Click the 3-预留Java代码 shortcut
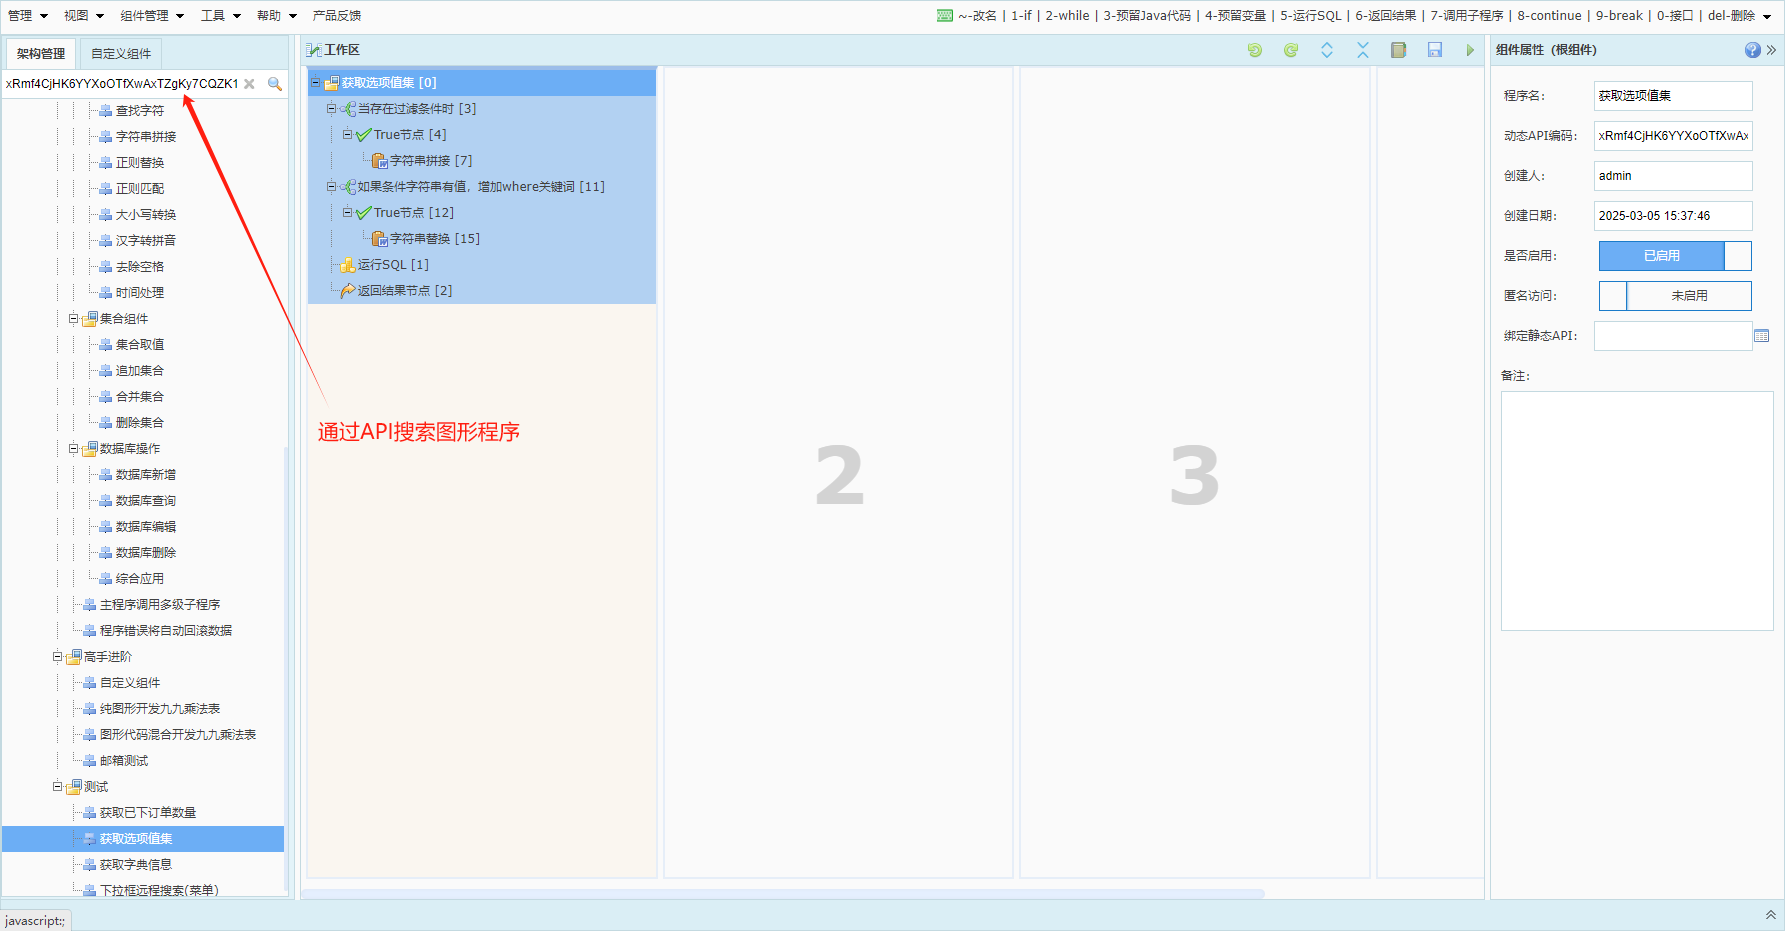Image resolution: width=1785 pixels, height=931 pixels. (x=1147, y=15)
